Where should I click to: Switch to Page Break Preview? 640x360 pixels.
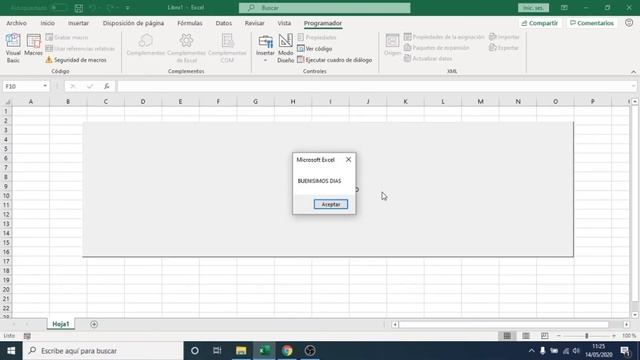point(544,336)
